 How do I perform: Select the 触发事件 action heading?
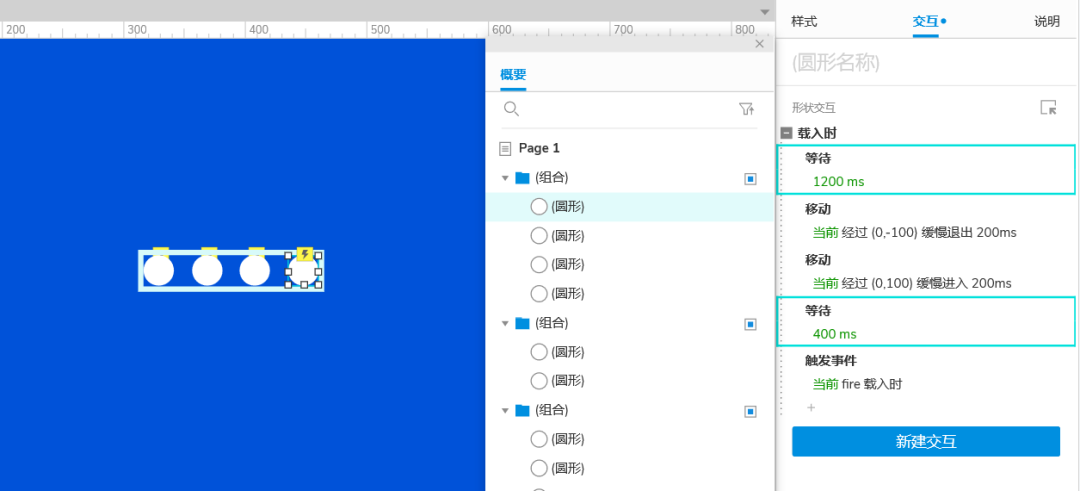pyautogui.click(x=831, y=361)
